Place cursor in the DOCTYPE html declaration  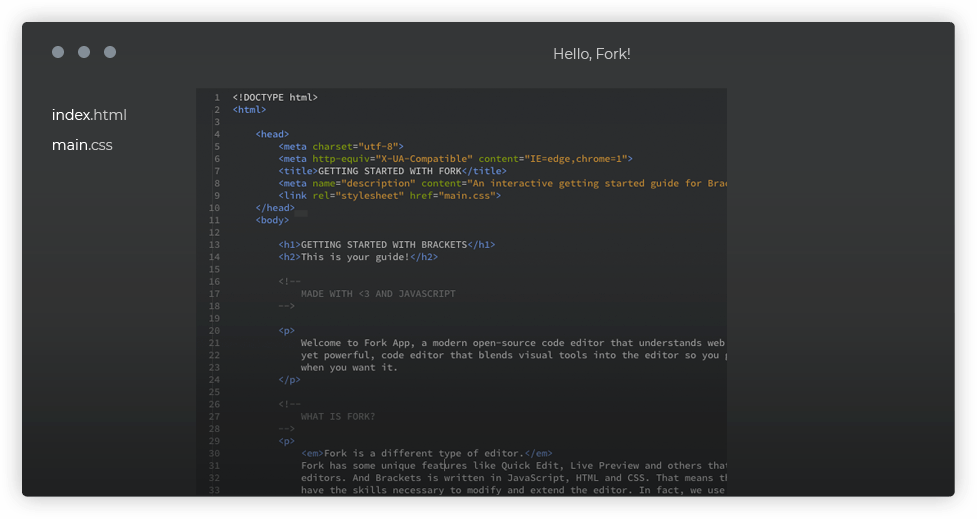[275, 98]
